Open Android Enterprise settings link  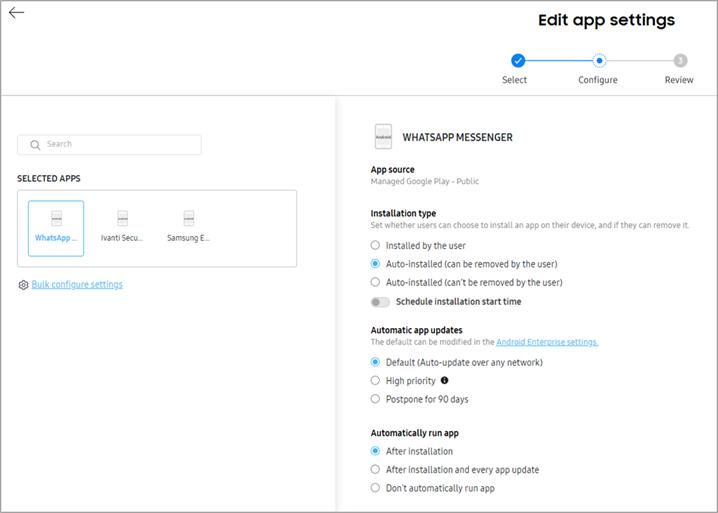pos(547,342)
